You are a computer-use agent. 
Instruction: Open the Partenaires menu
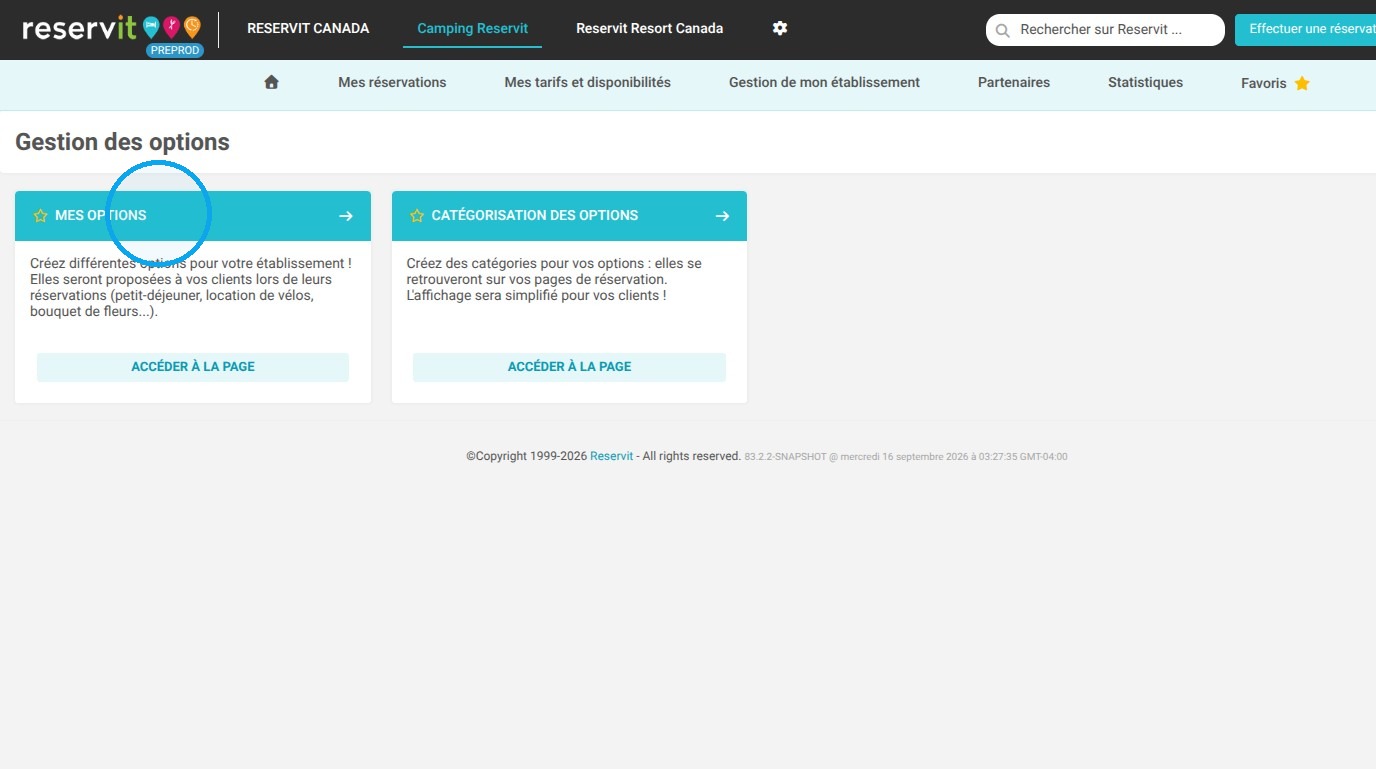tap(1014, 83)
